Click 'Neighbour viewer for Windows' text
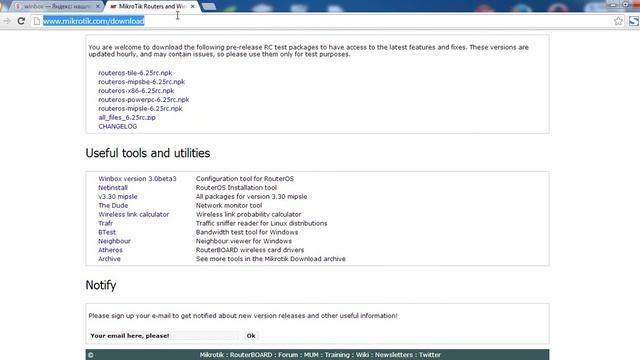The width and height of the screenshot is (640, 360). click(x=244, y=241)
